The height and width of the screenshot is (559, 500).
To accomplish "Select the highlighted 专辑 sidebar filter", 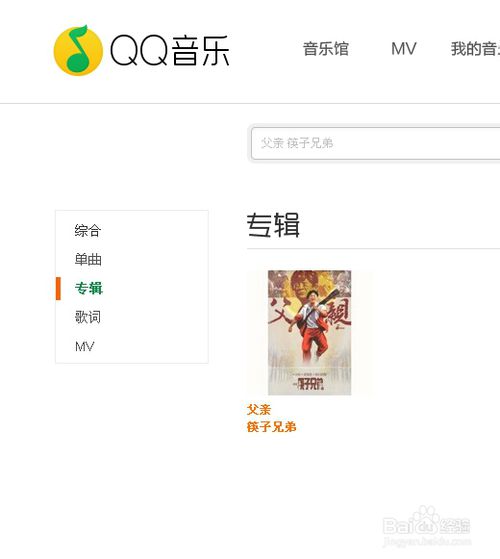I will 89,288.
